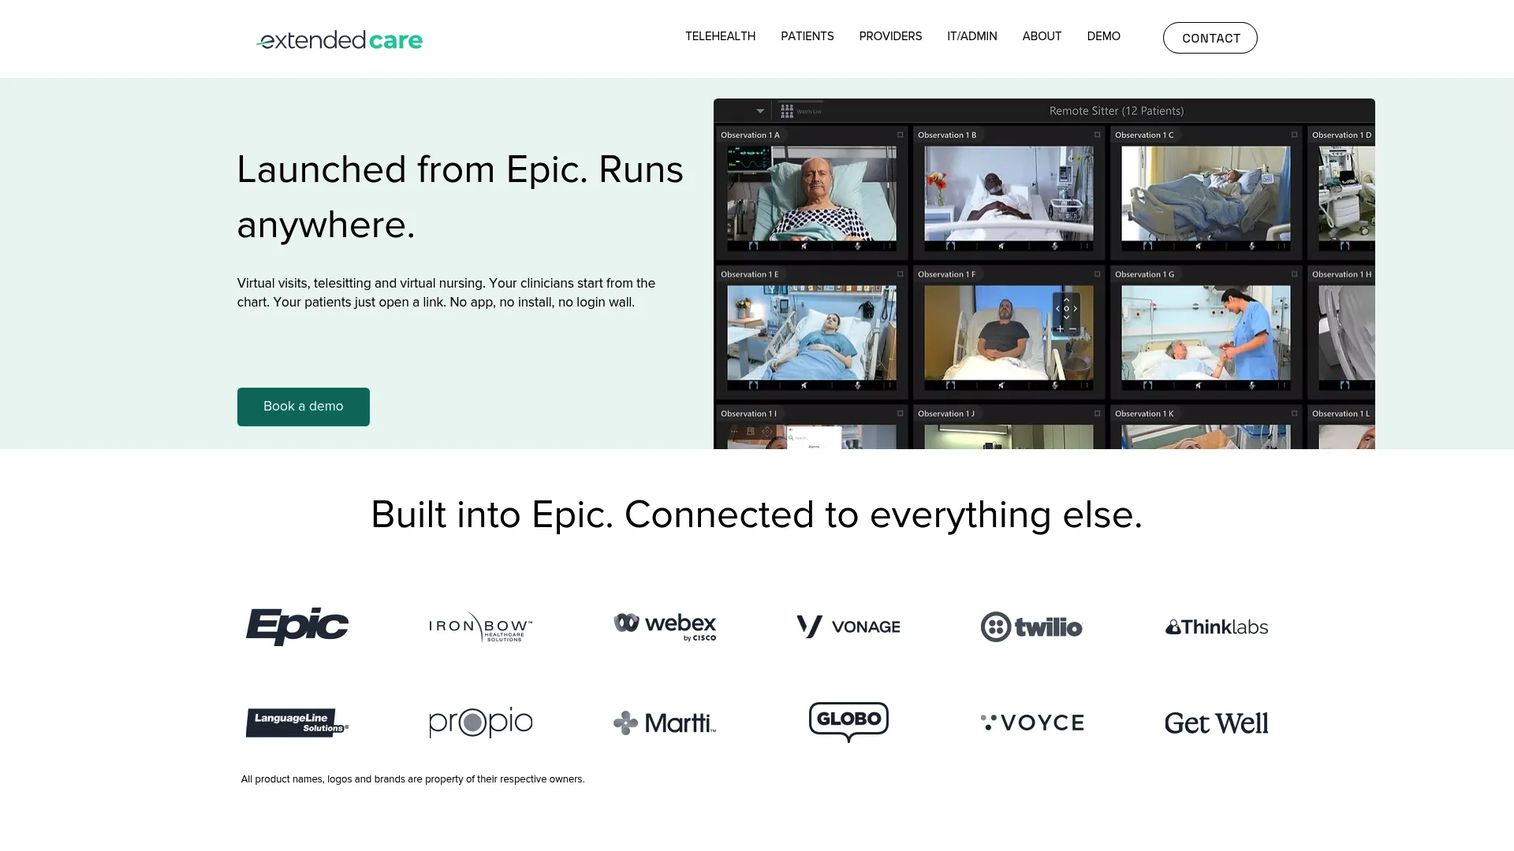Maximize the Observation 1 E tile
The height and width of the screenshot is (851, 1514).
click(900, 274)
